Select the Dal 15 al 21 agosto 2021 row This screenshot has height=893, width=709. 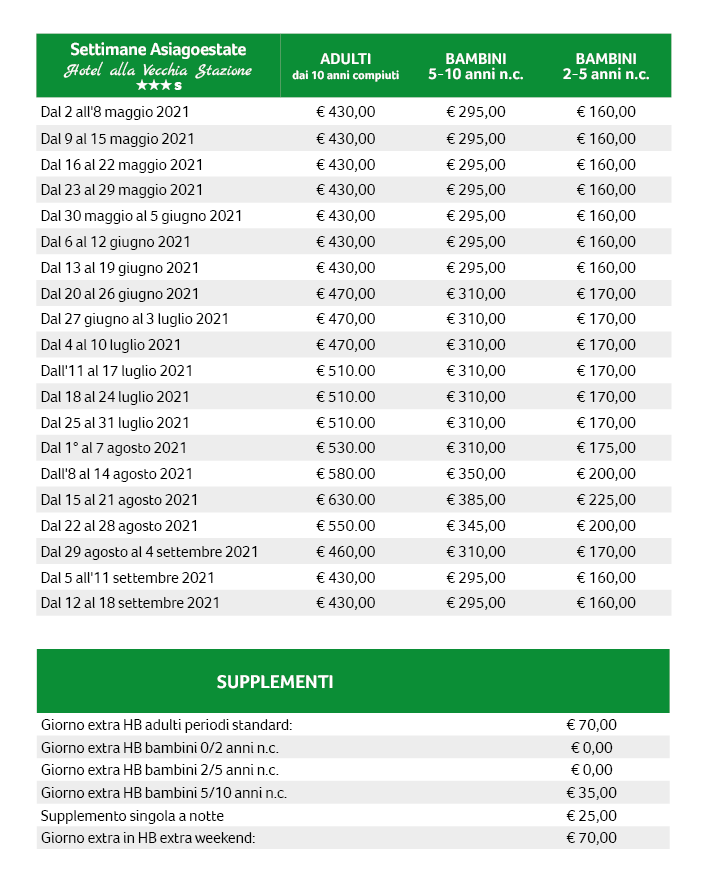pos(354,500)
